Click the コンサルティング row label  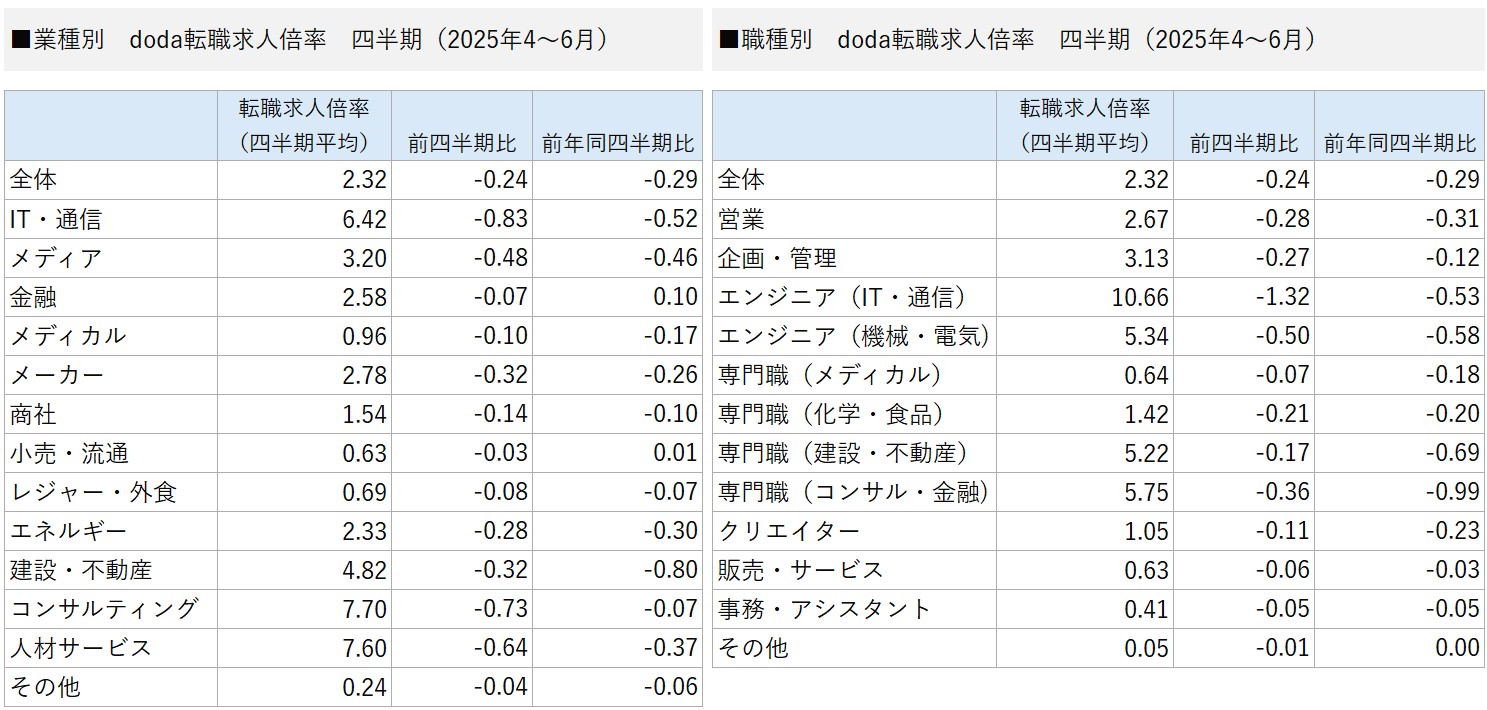(x=104, y=609)
